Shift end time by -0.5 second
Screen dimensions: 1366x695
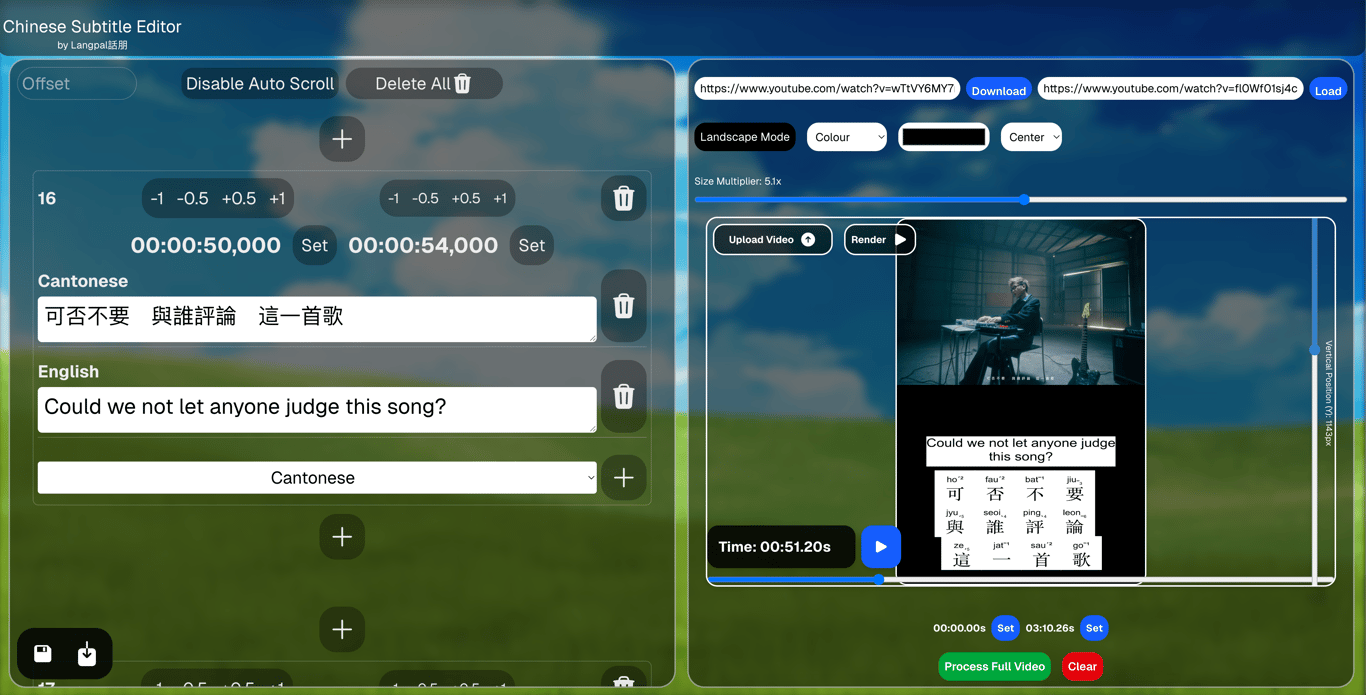(425, 198)
